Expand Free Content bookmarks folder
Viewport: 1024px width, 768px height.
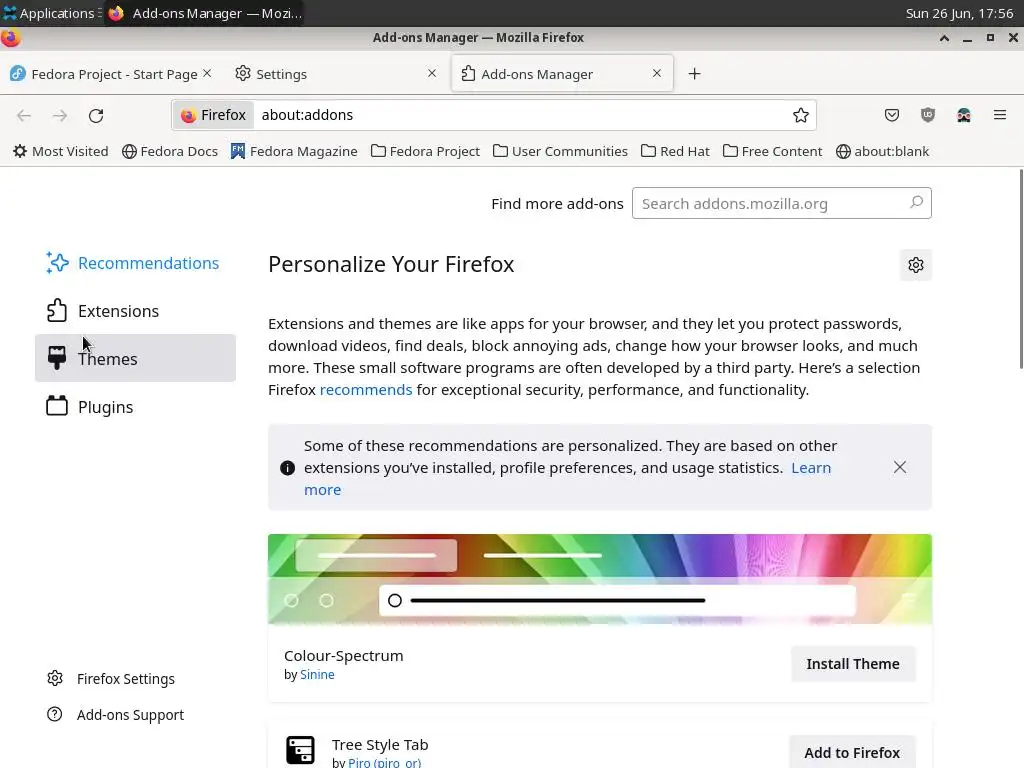tap(773, 152)
